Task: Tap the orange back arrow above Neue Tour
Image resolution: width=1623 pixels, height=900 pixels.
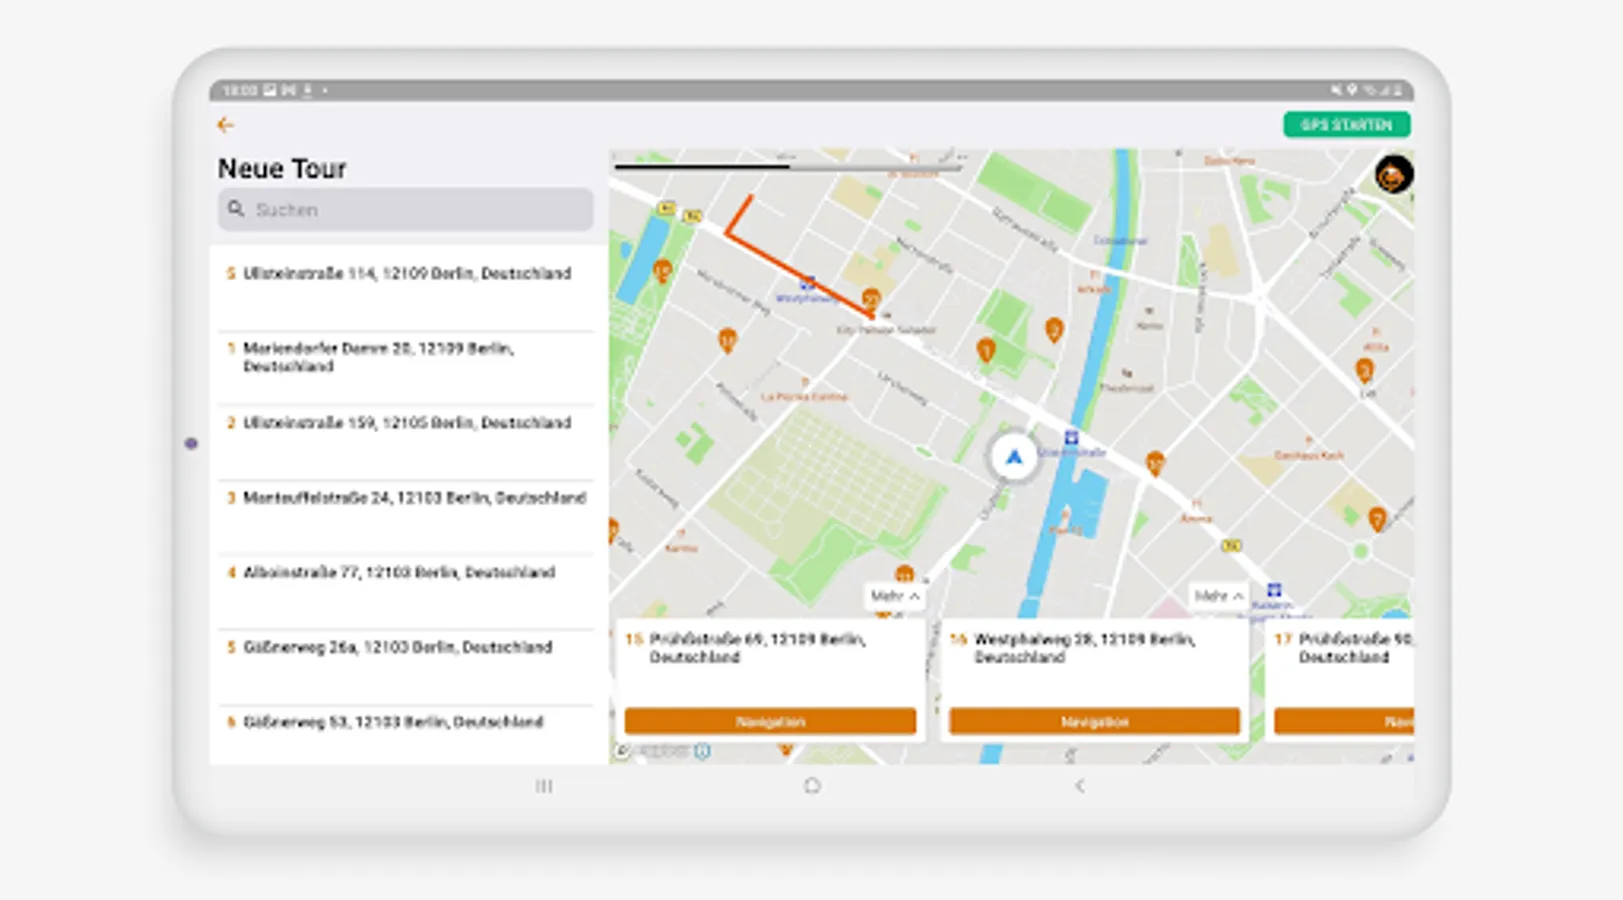Action: click(x=225, y=125)
